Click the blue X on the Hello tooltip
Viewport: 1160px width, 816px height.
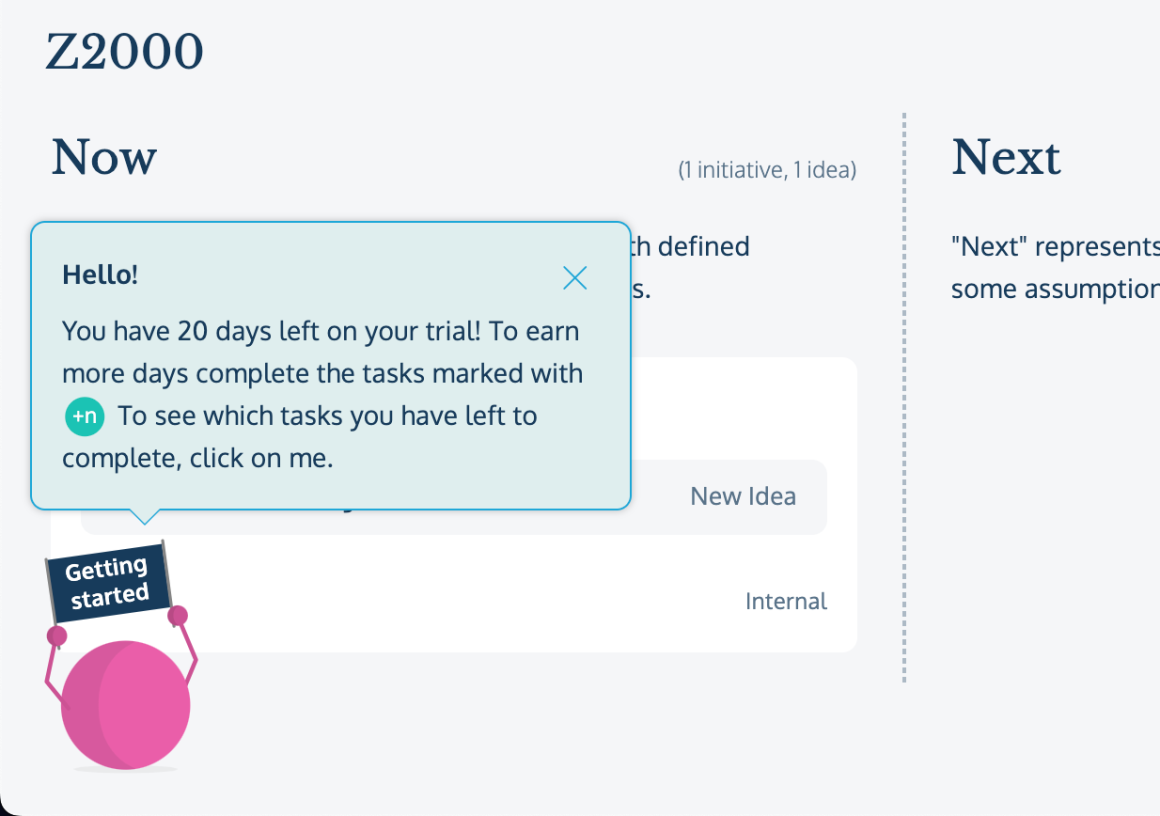click(x=575, y=278)
